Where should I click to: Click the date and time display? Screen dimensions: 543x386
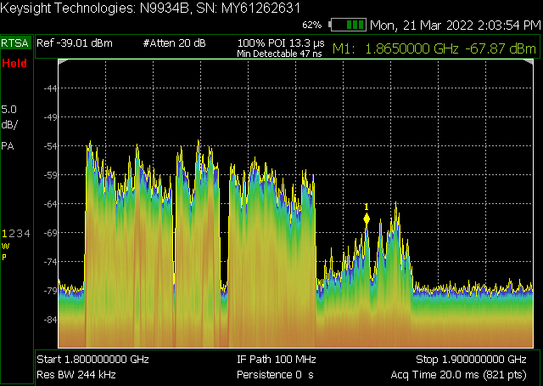(455, 25)
